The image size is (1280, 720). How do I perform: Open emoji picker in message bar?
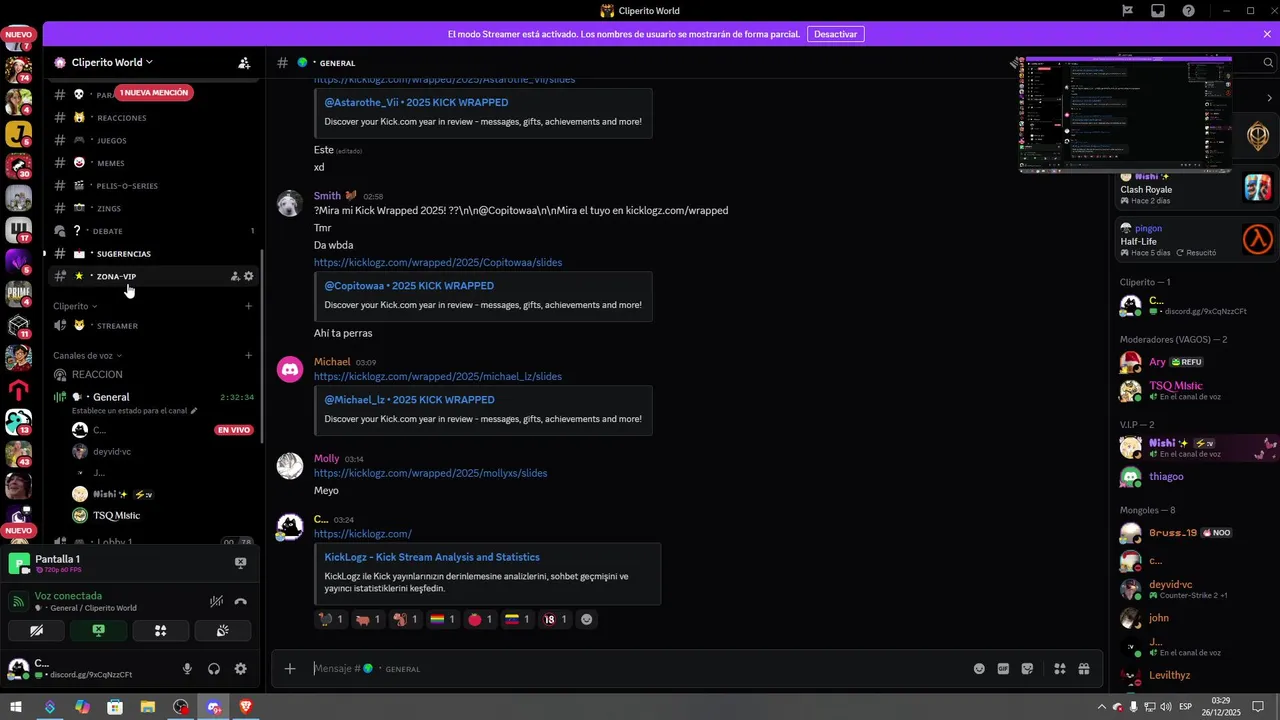coord(979,669)
